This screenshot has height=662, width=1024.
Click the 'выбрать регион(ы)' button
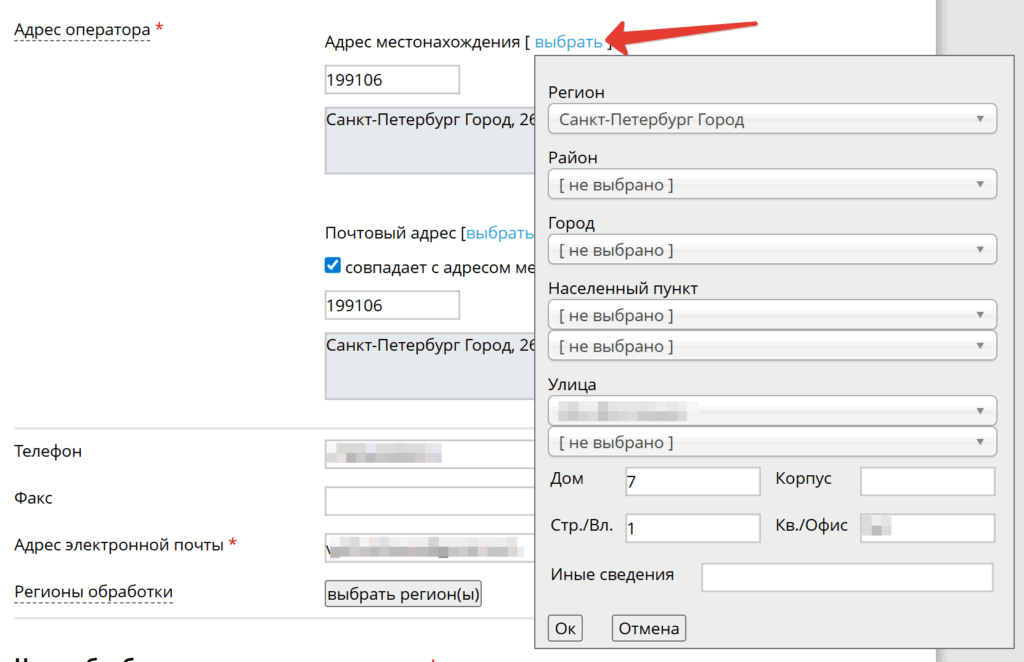pos(403,595)
